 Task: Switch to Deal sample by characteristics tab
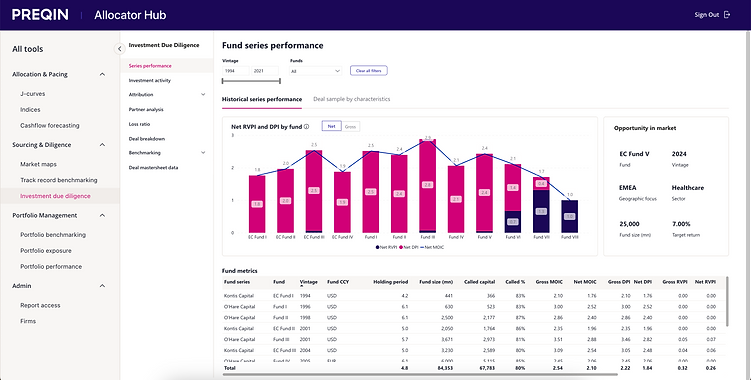click(352, 99)
